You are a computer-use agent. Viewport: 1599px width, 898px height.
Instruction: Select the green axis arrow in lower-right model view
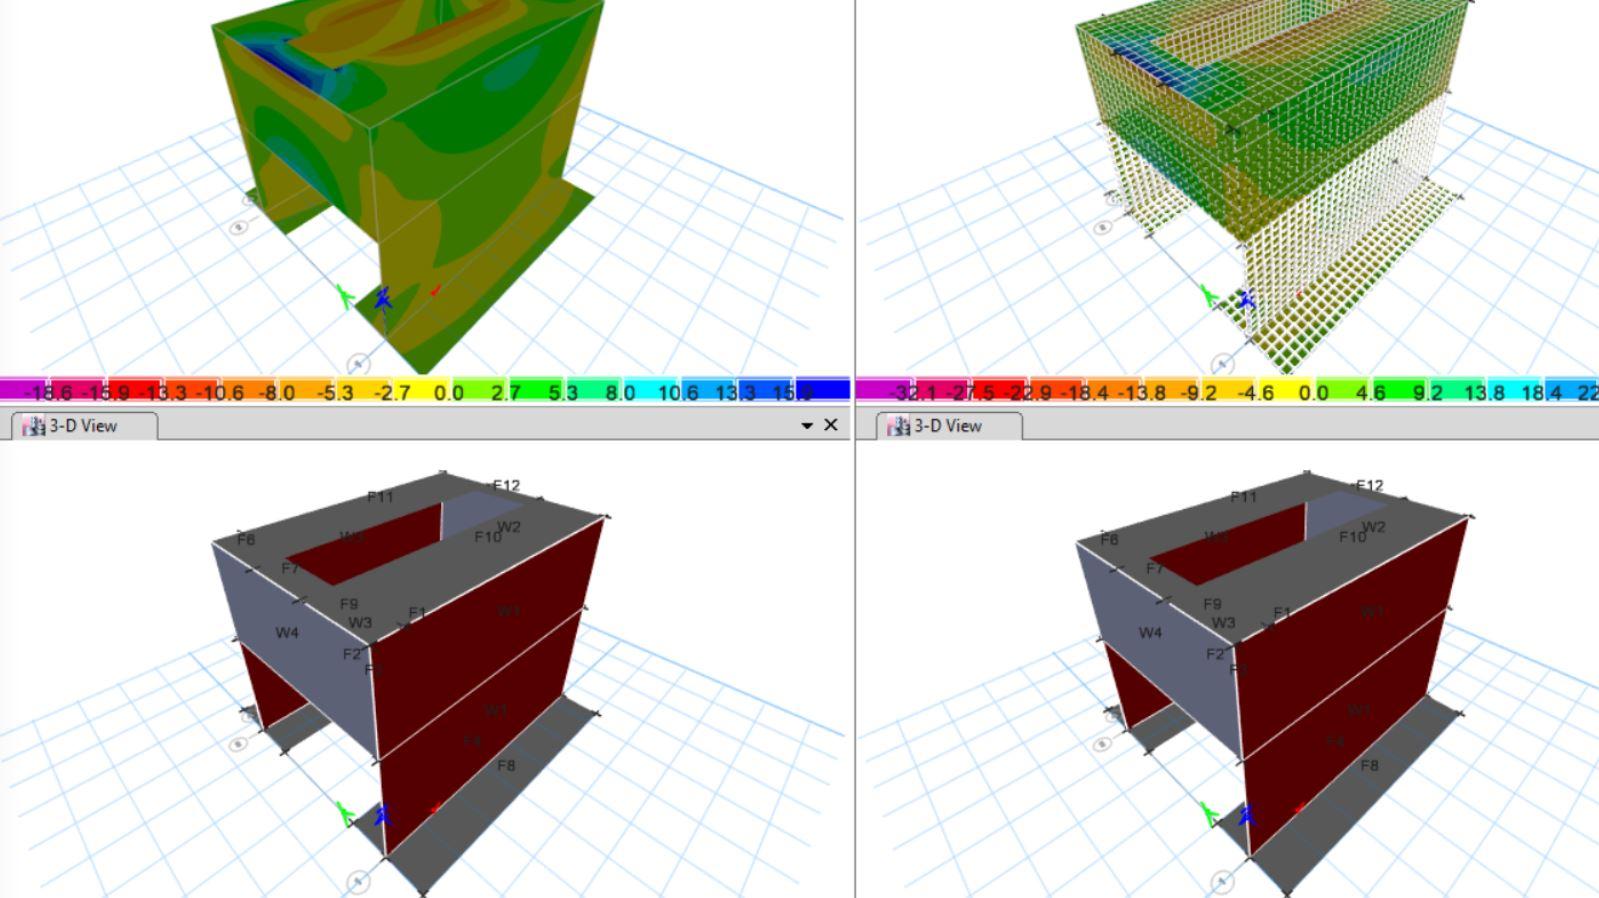[x=1209, y=814]
